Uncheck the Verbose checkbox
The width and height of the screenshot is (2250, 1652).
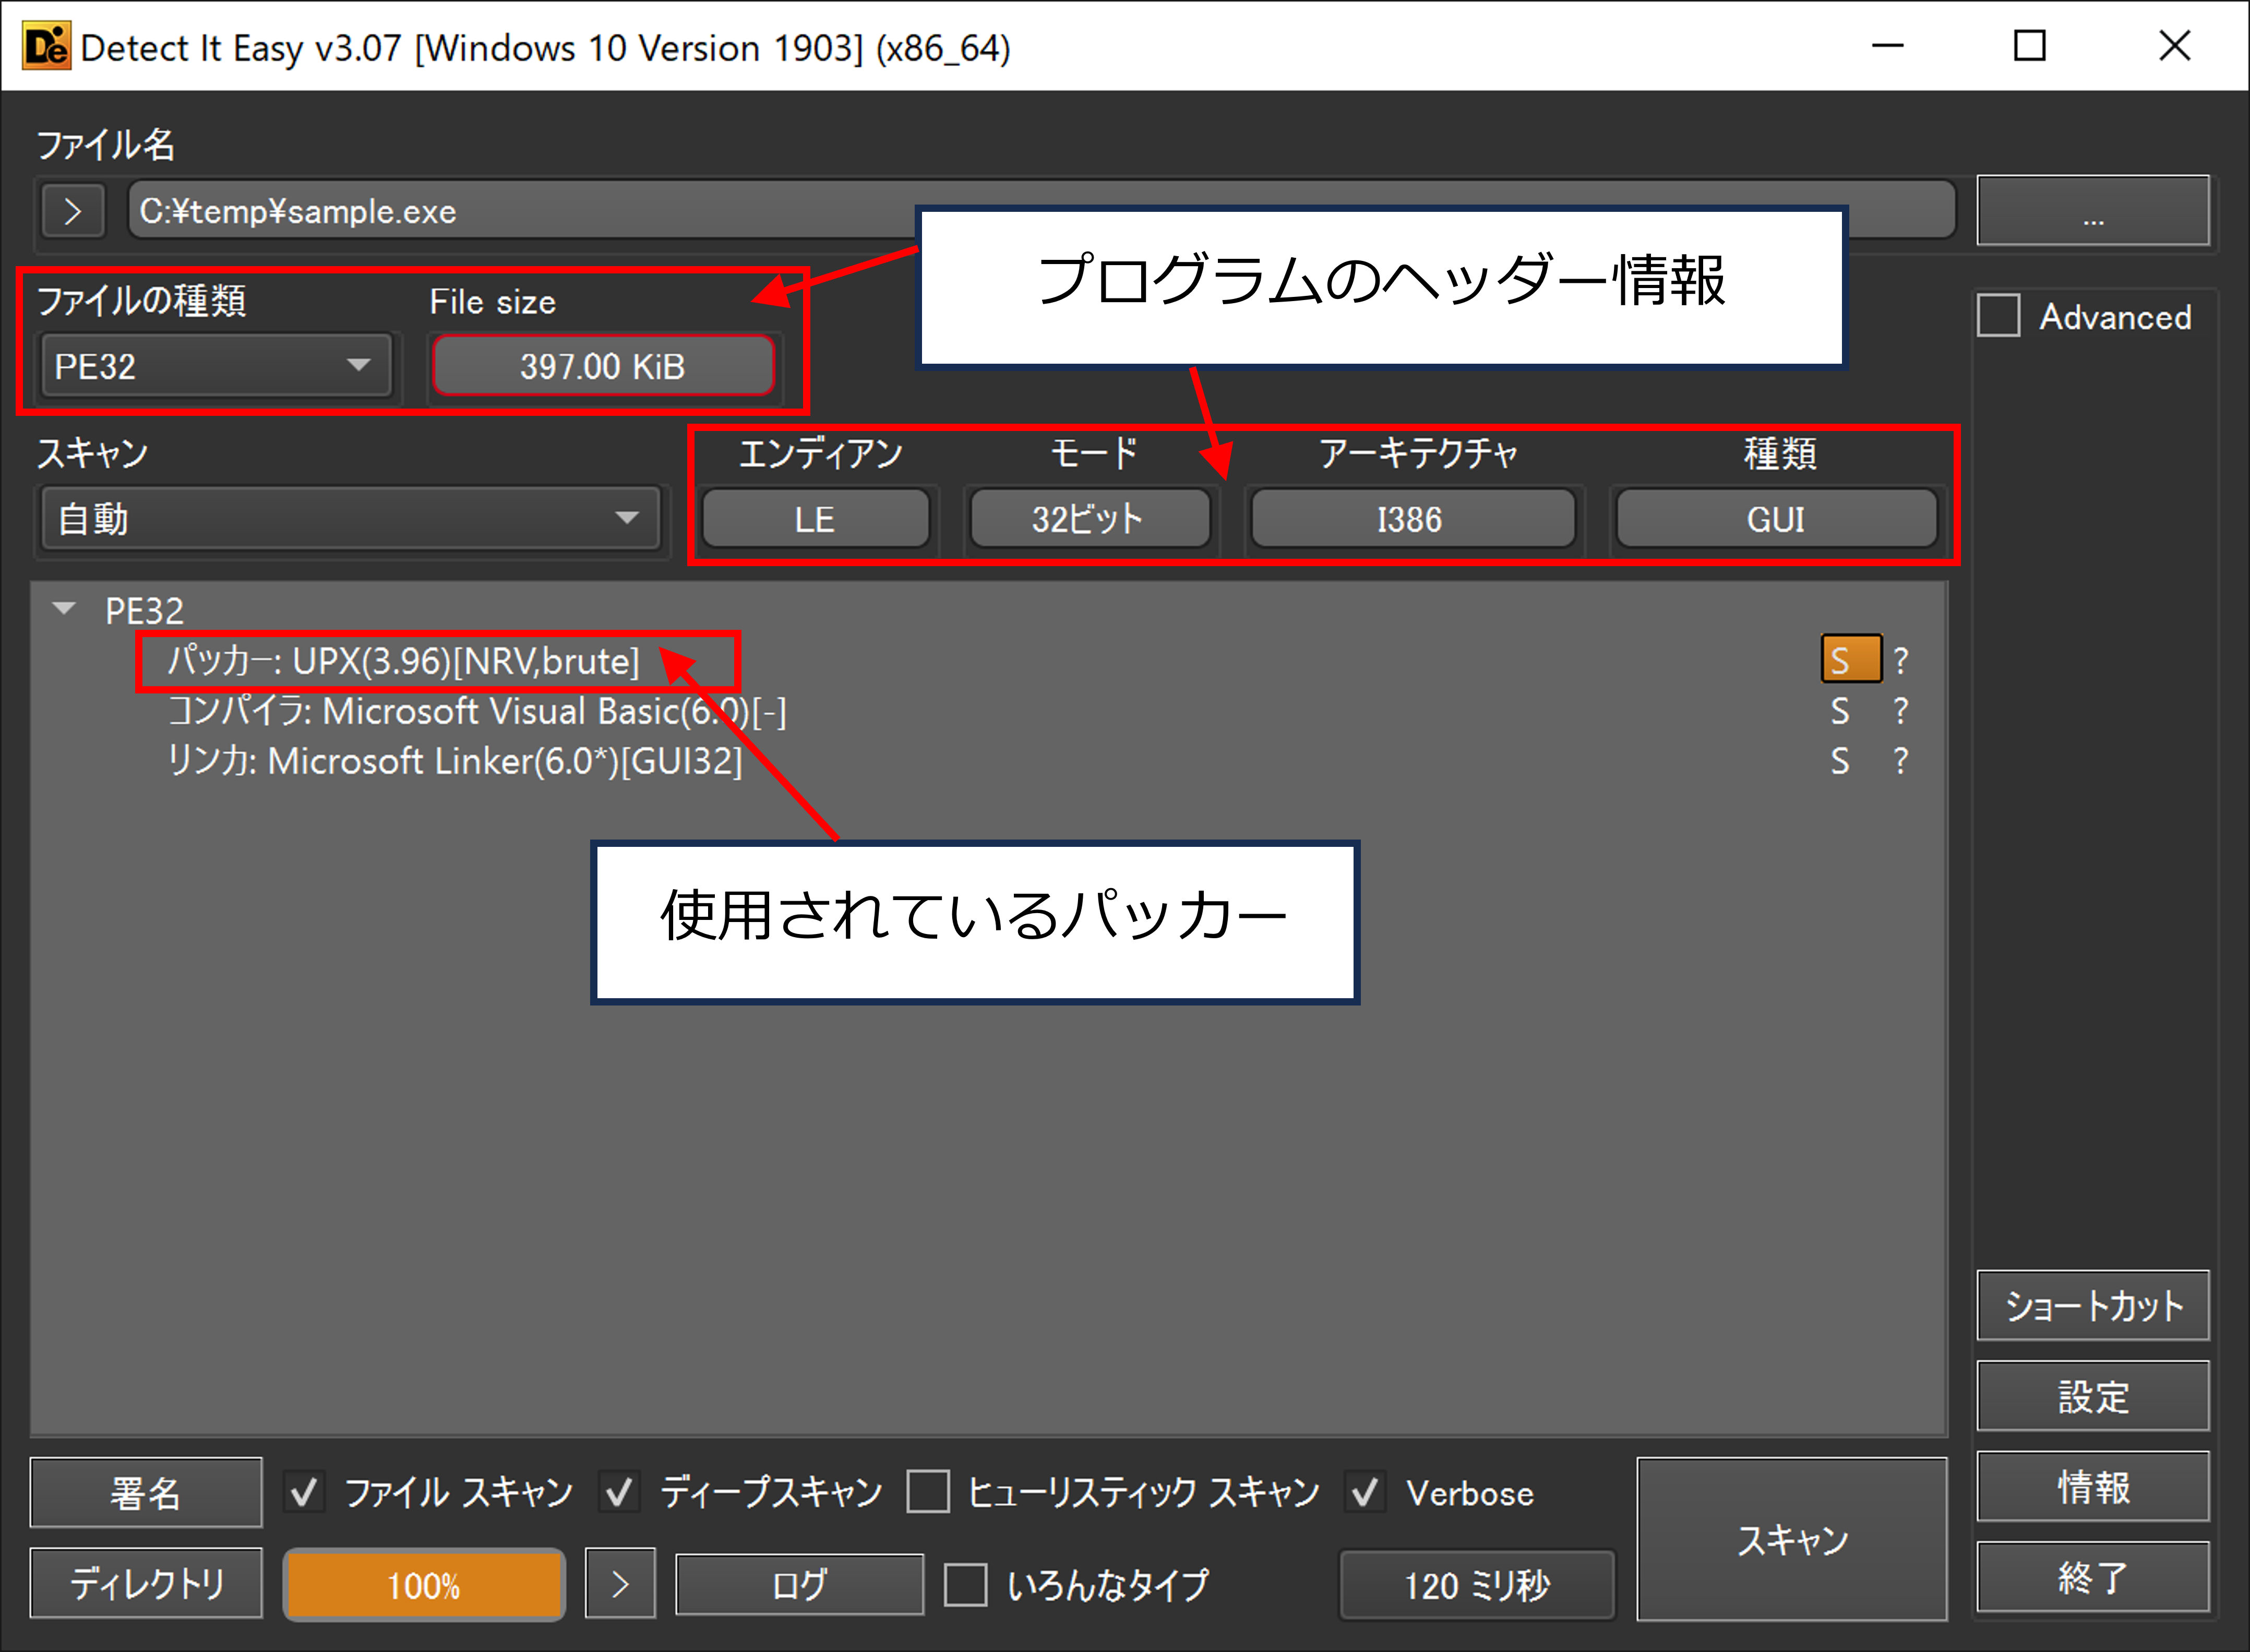click(1365, 1492)
